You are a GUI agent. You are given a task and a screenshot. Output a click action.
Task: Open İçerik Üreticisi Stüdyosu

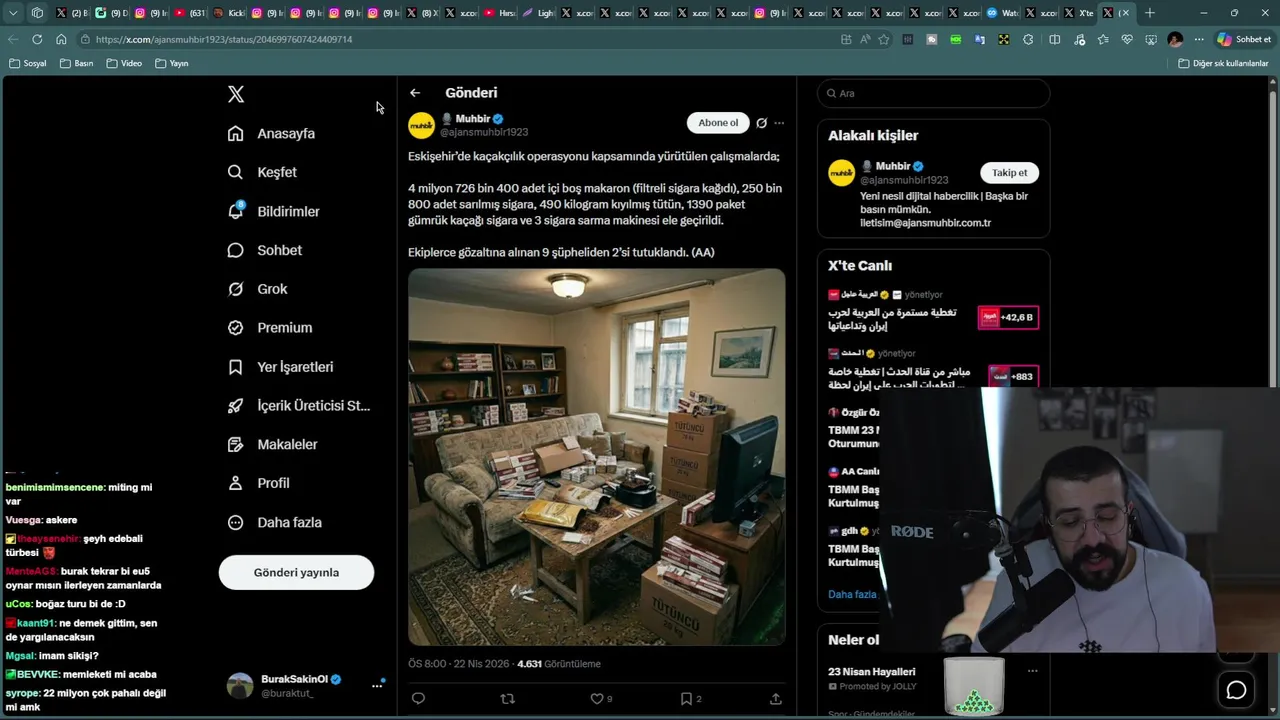click(x=298, y=405)
